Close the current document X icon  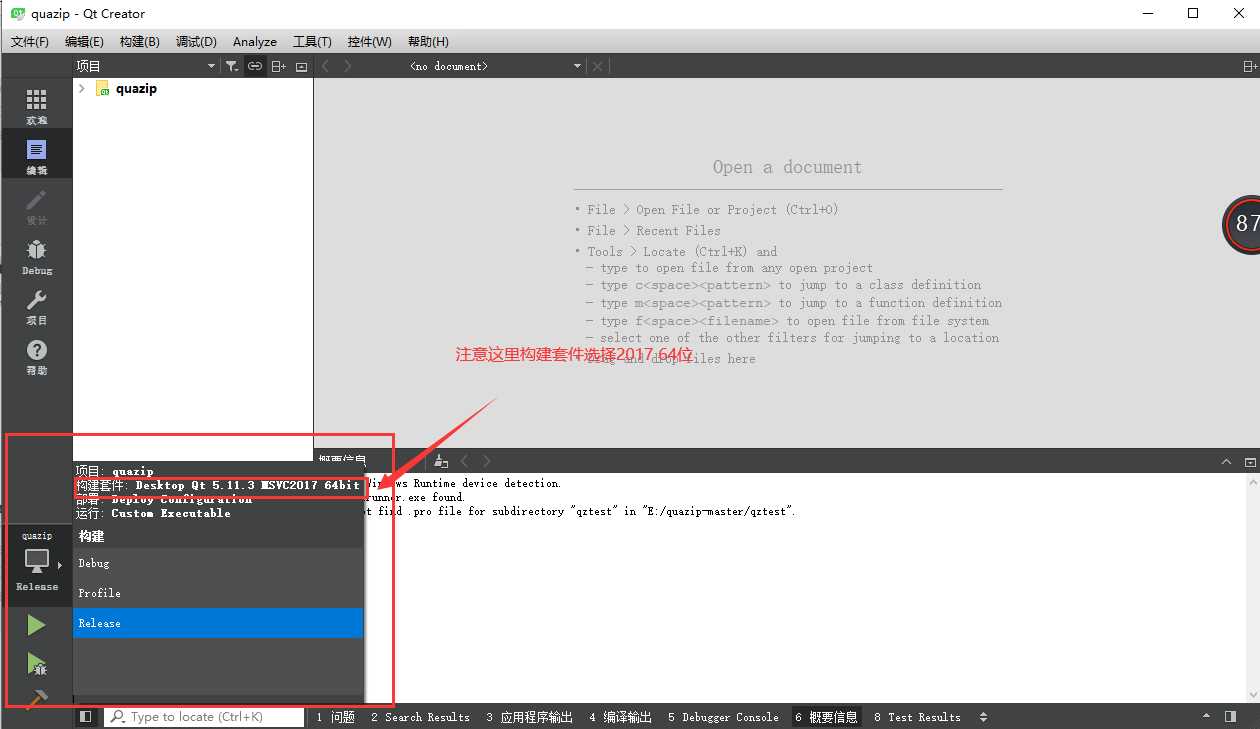[x=598, y=66]
